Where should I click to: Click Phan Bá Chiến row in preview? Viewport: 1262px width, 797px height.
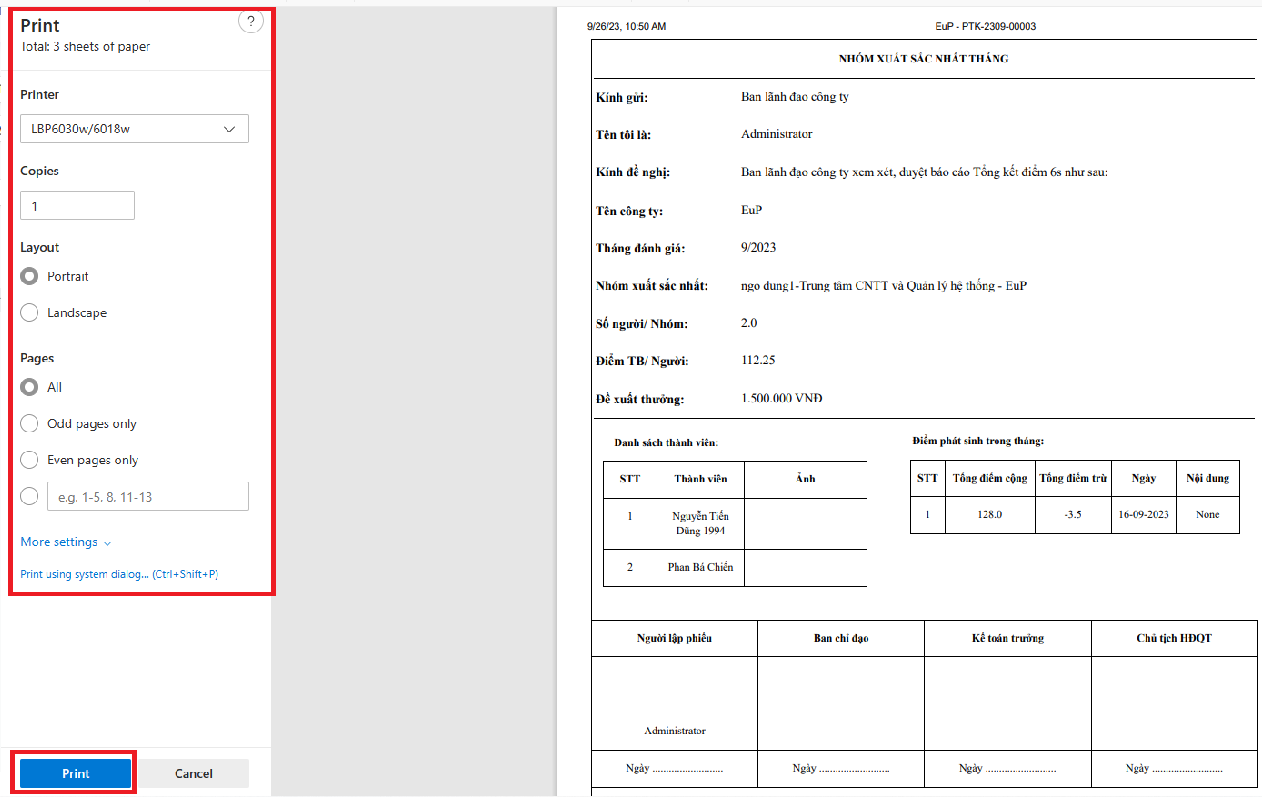(x=700, y=567)
